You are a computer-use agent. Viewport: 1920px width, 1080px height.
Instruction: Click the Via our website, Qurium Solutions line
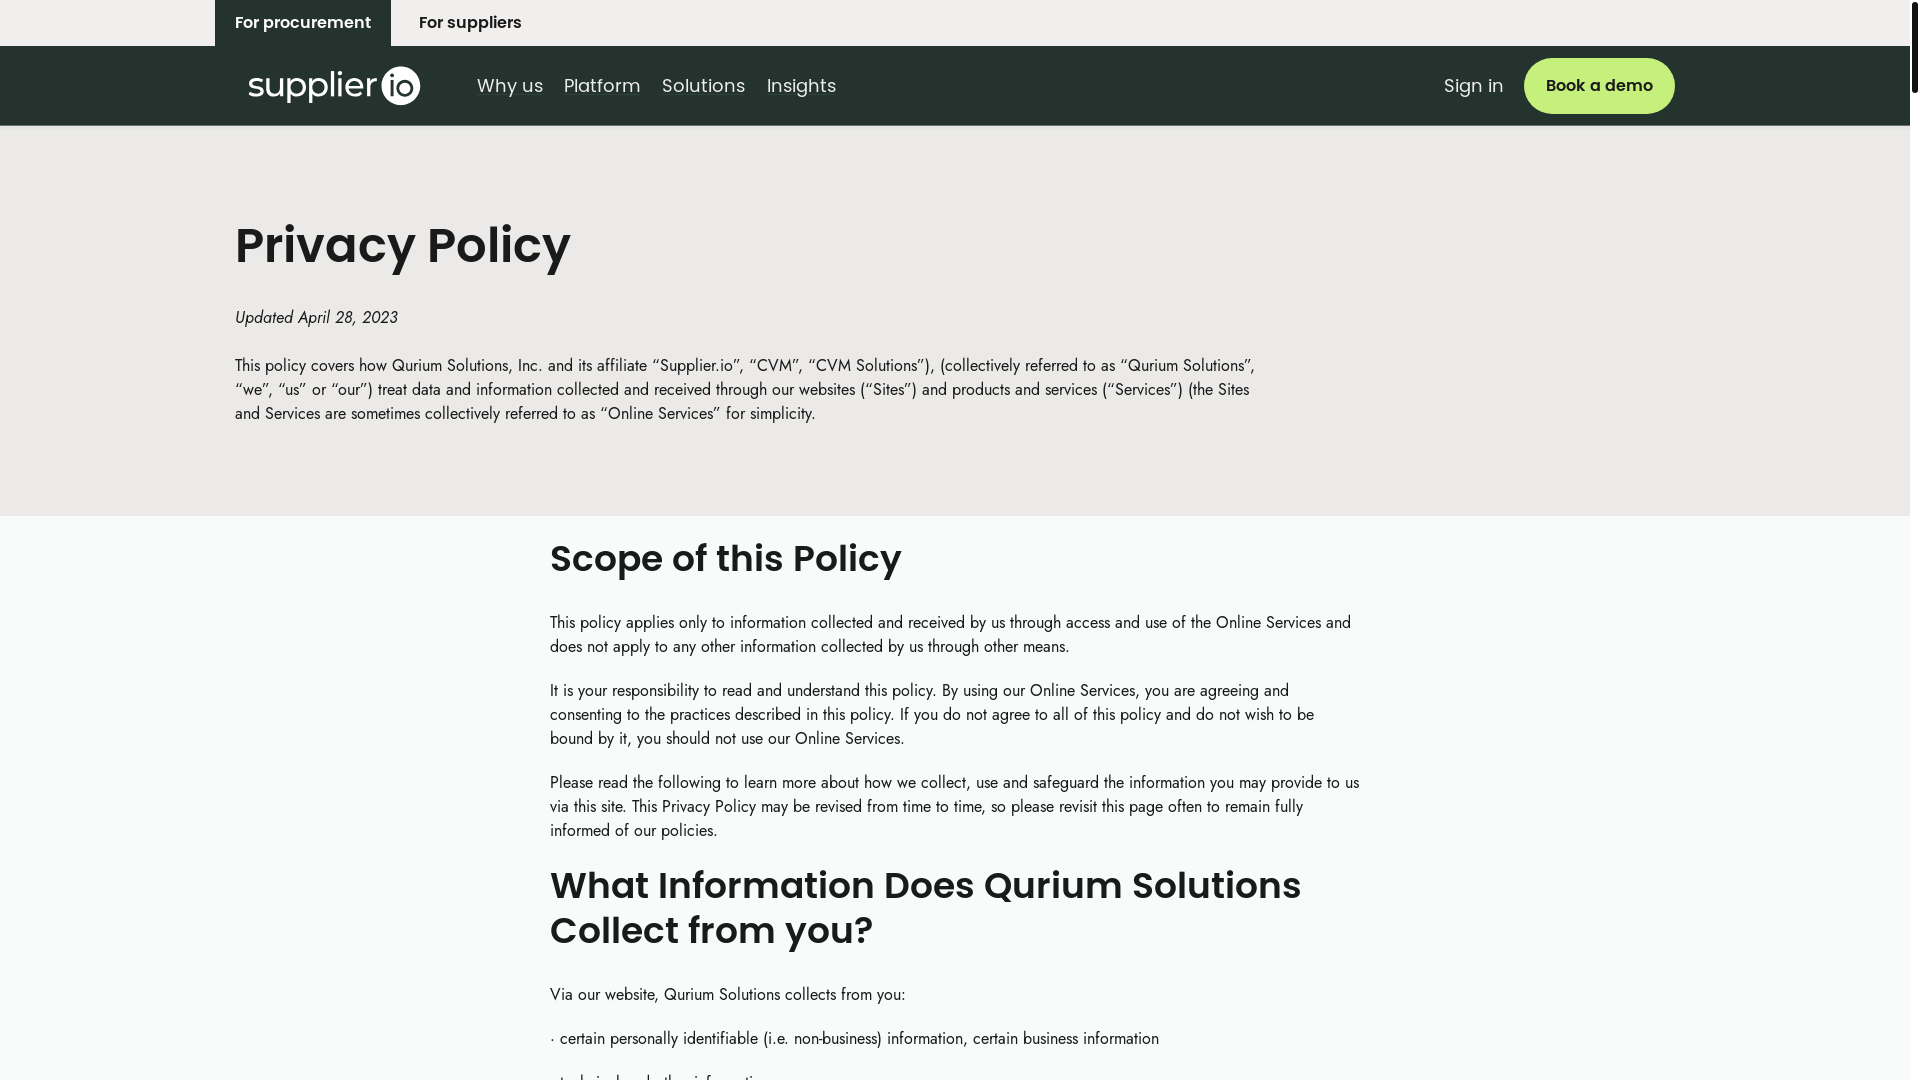(x=727, y=995)
